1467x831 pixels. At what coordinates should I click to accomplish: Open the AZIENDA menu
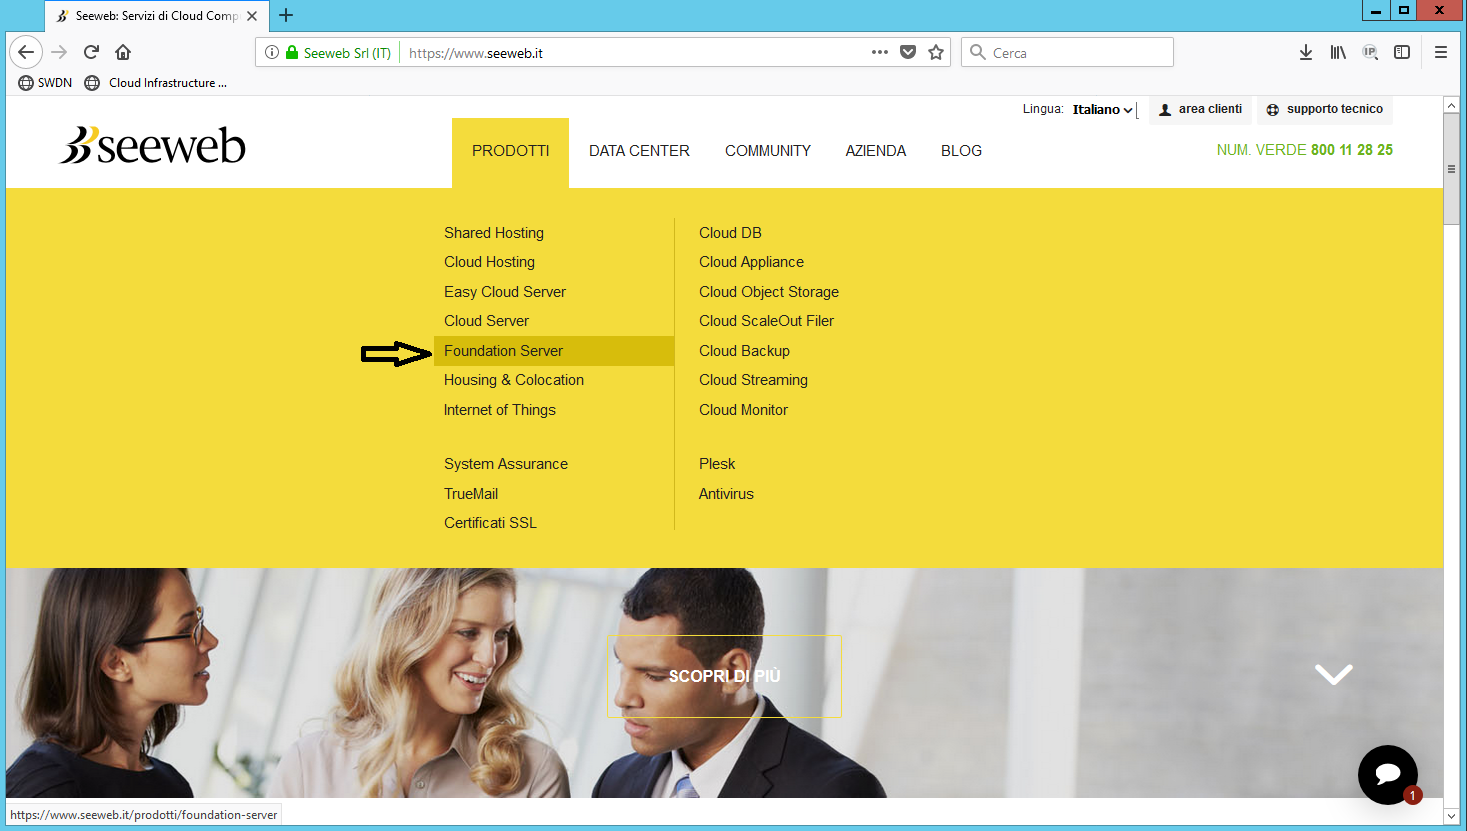click(876, 151)
